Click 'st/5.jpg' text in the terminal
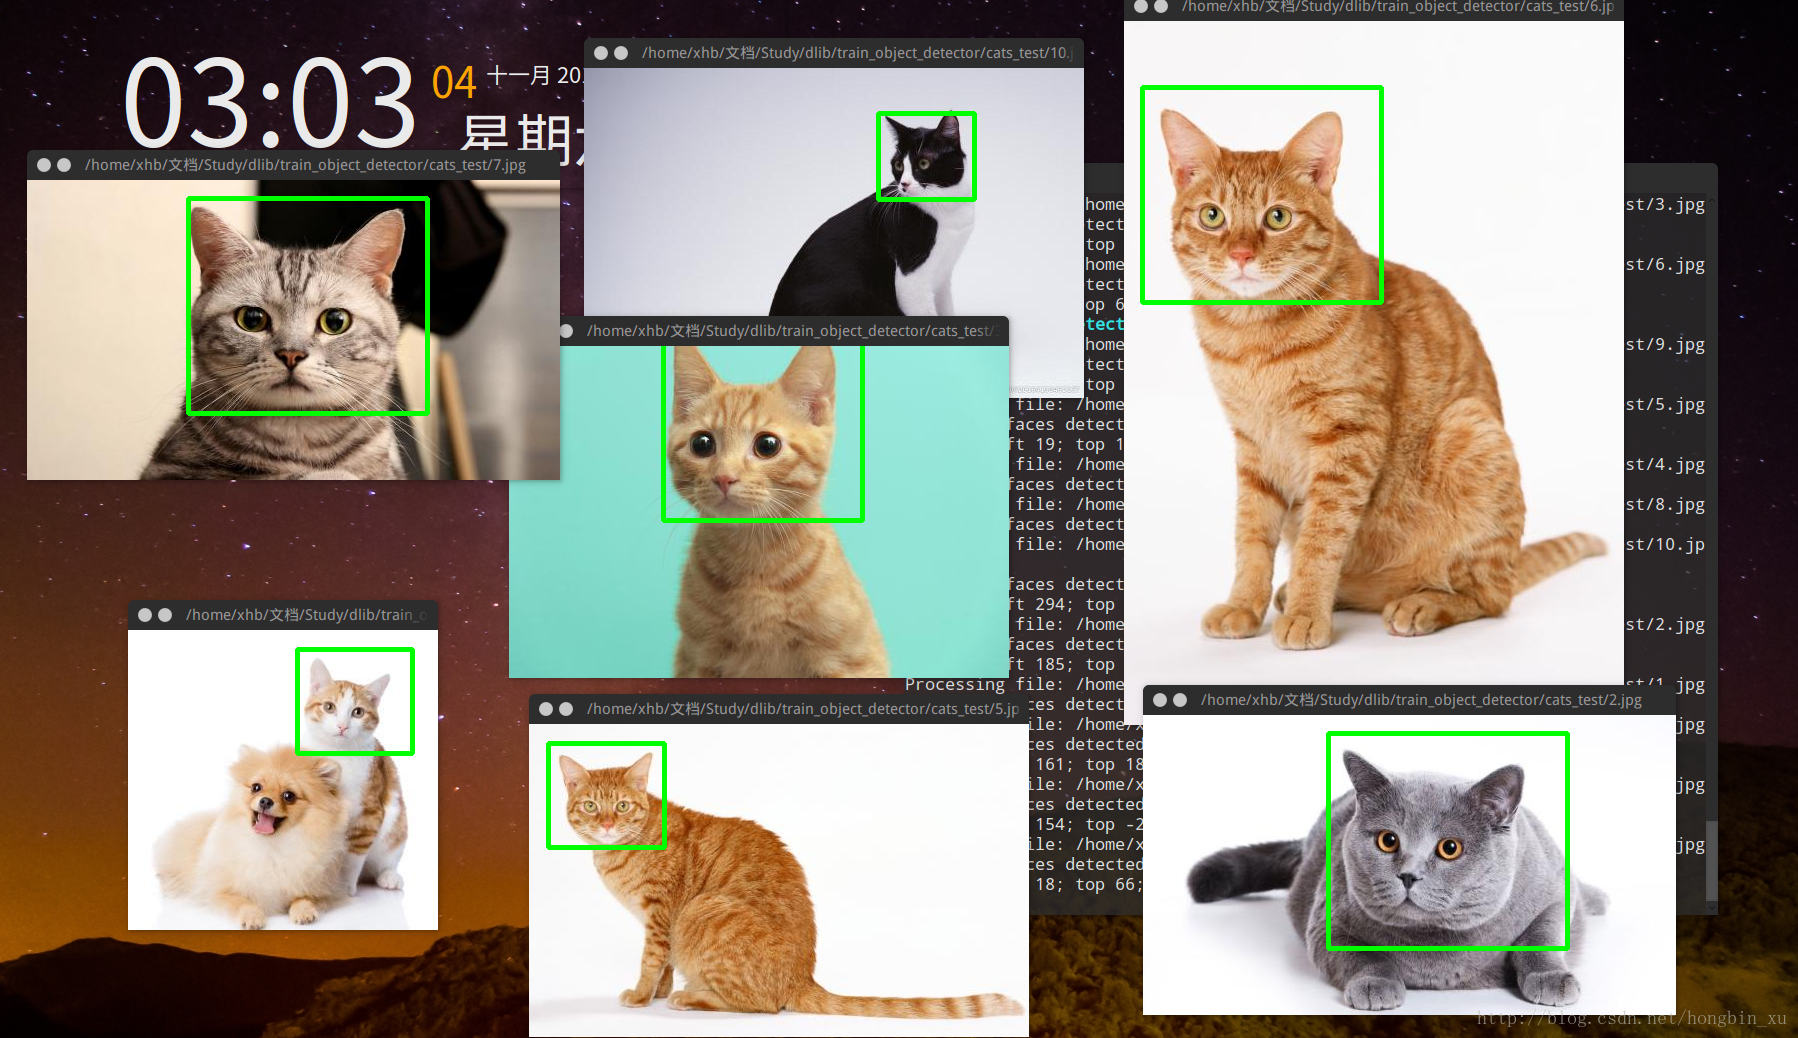 coord(1665,405)
